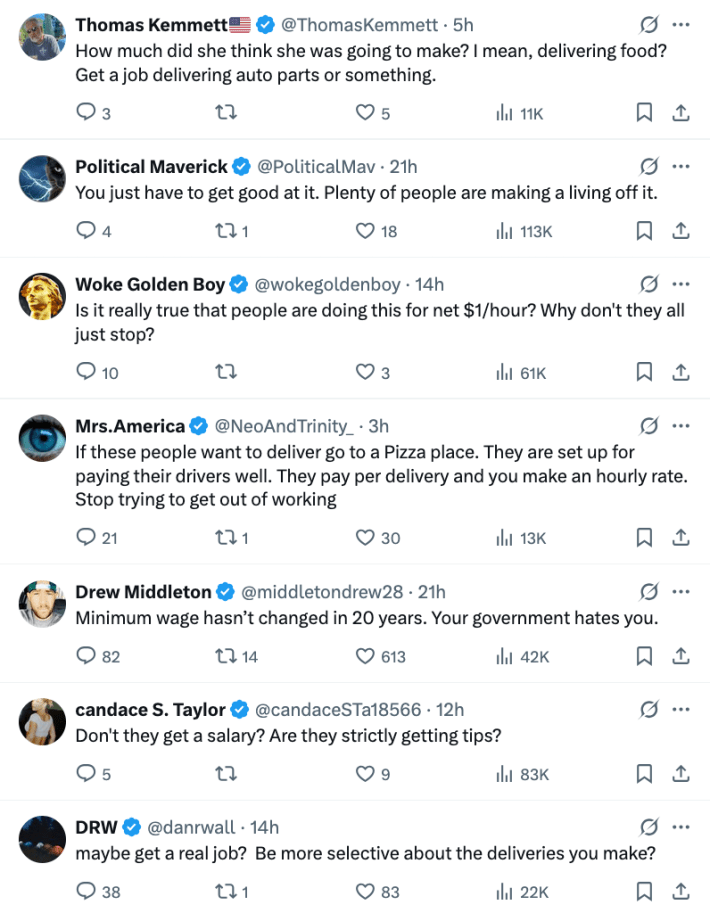Expand three-dot menu on Drew Middleton's tweet

click(681, 592)
